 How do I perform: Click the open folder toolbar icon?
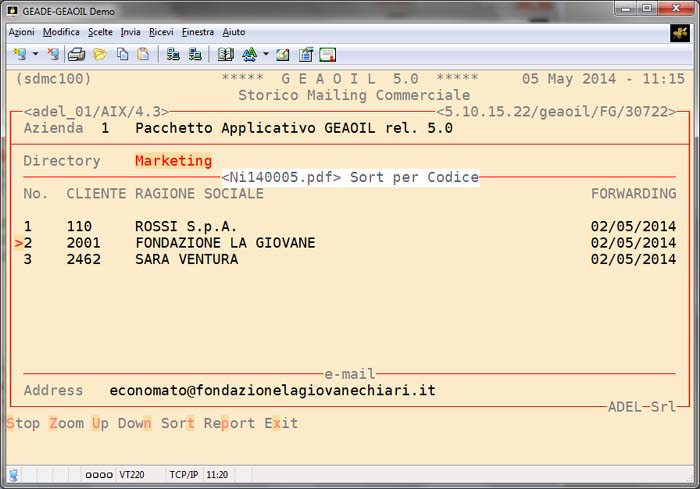[99, 54]
